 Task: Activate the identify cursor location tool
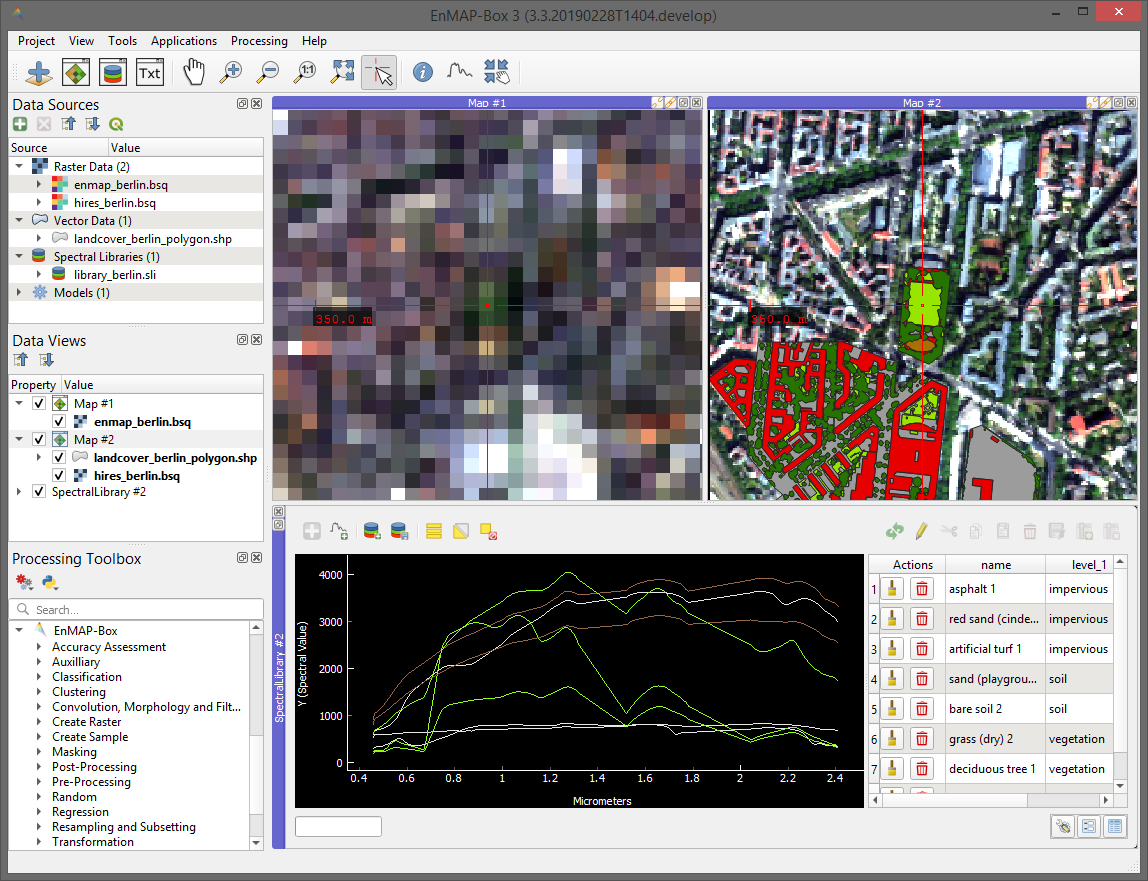pos(379,73)
